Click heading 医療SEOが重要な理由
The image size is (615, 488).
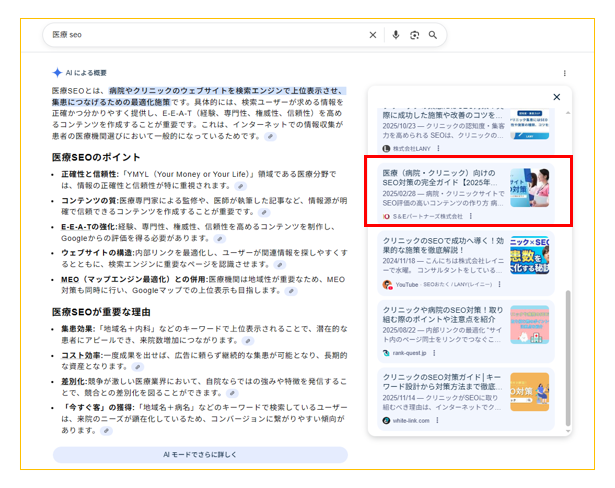(x=101, y=312)
